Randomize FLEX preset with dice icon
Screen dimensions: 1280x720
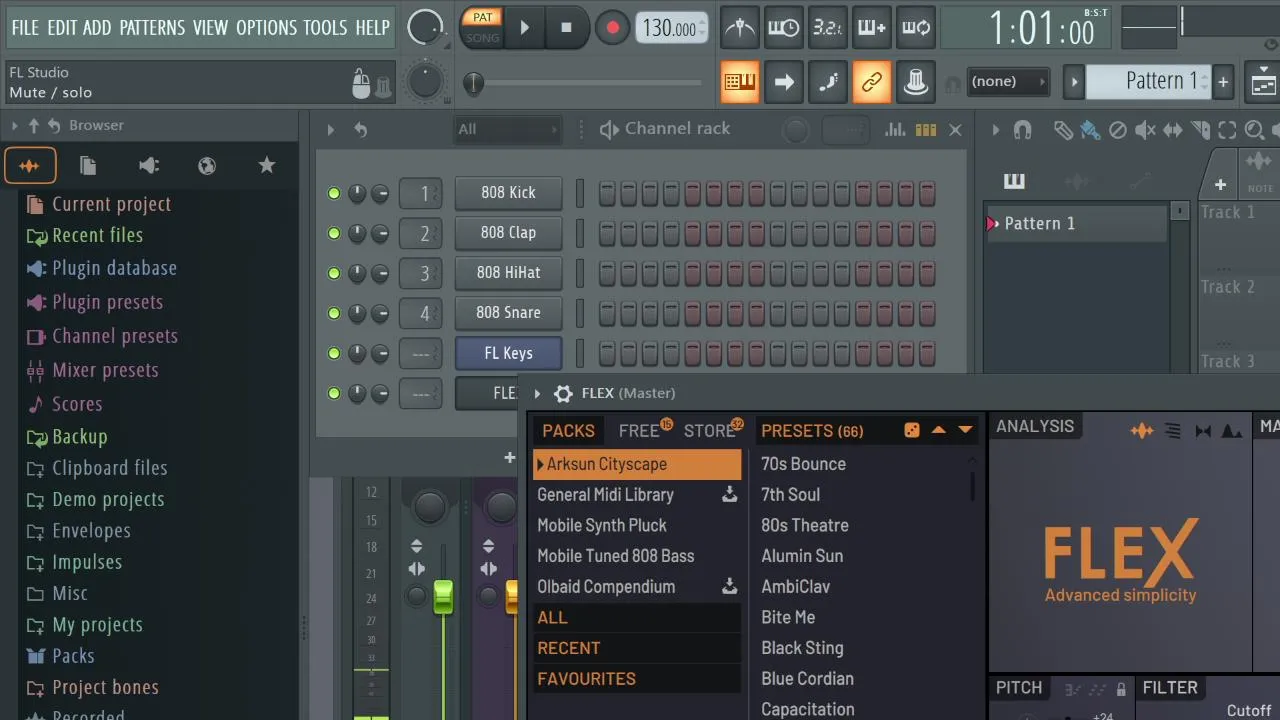click(x=912, y=430)
